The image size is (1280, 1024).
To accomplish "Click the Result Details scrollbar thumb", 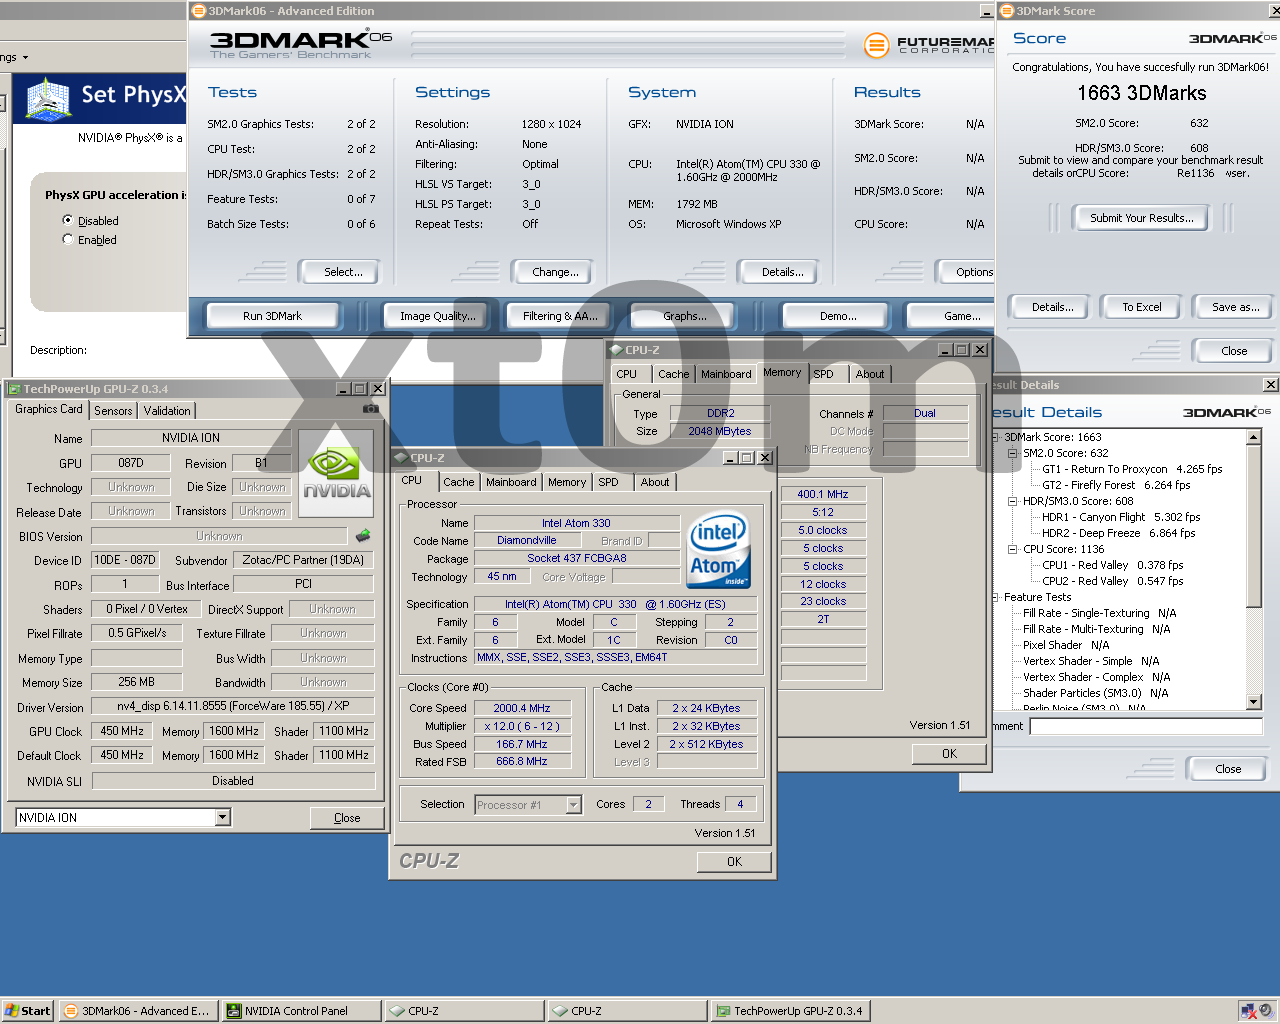I will click(1254, 525).
